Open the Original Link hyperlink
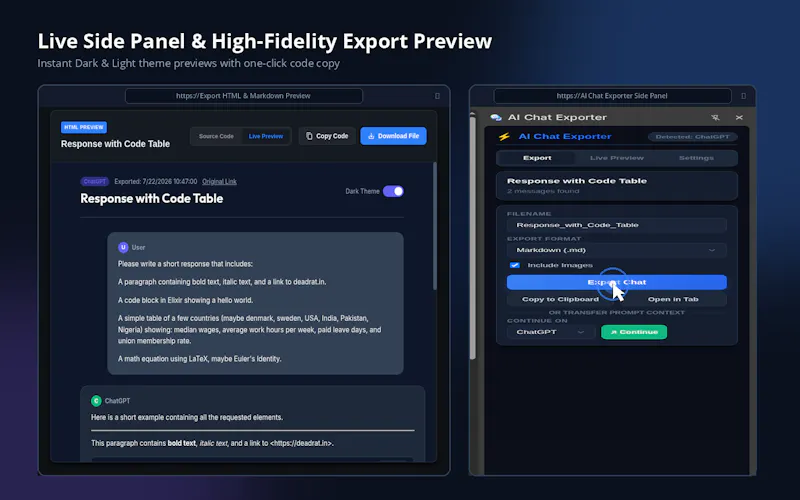800x500 pixels. 219,182
